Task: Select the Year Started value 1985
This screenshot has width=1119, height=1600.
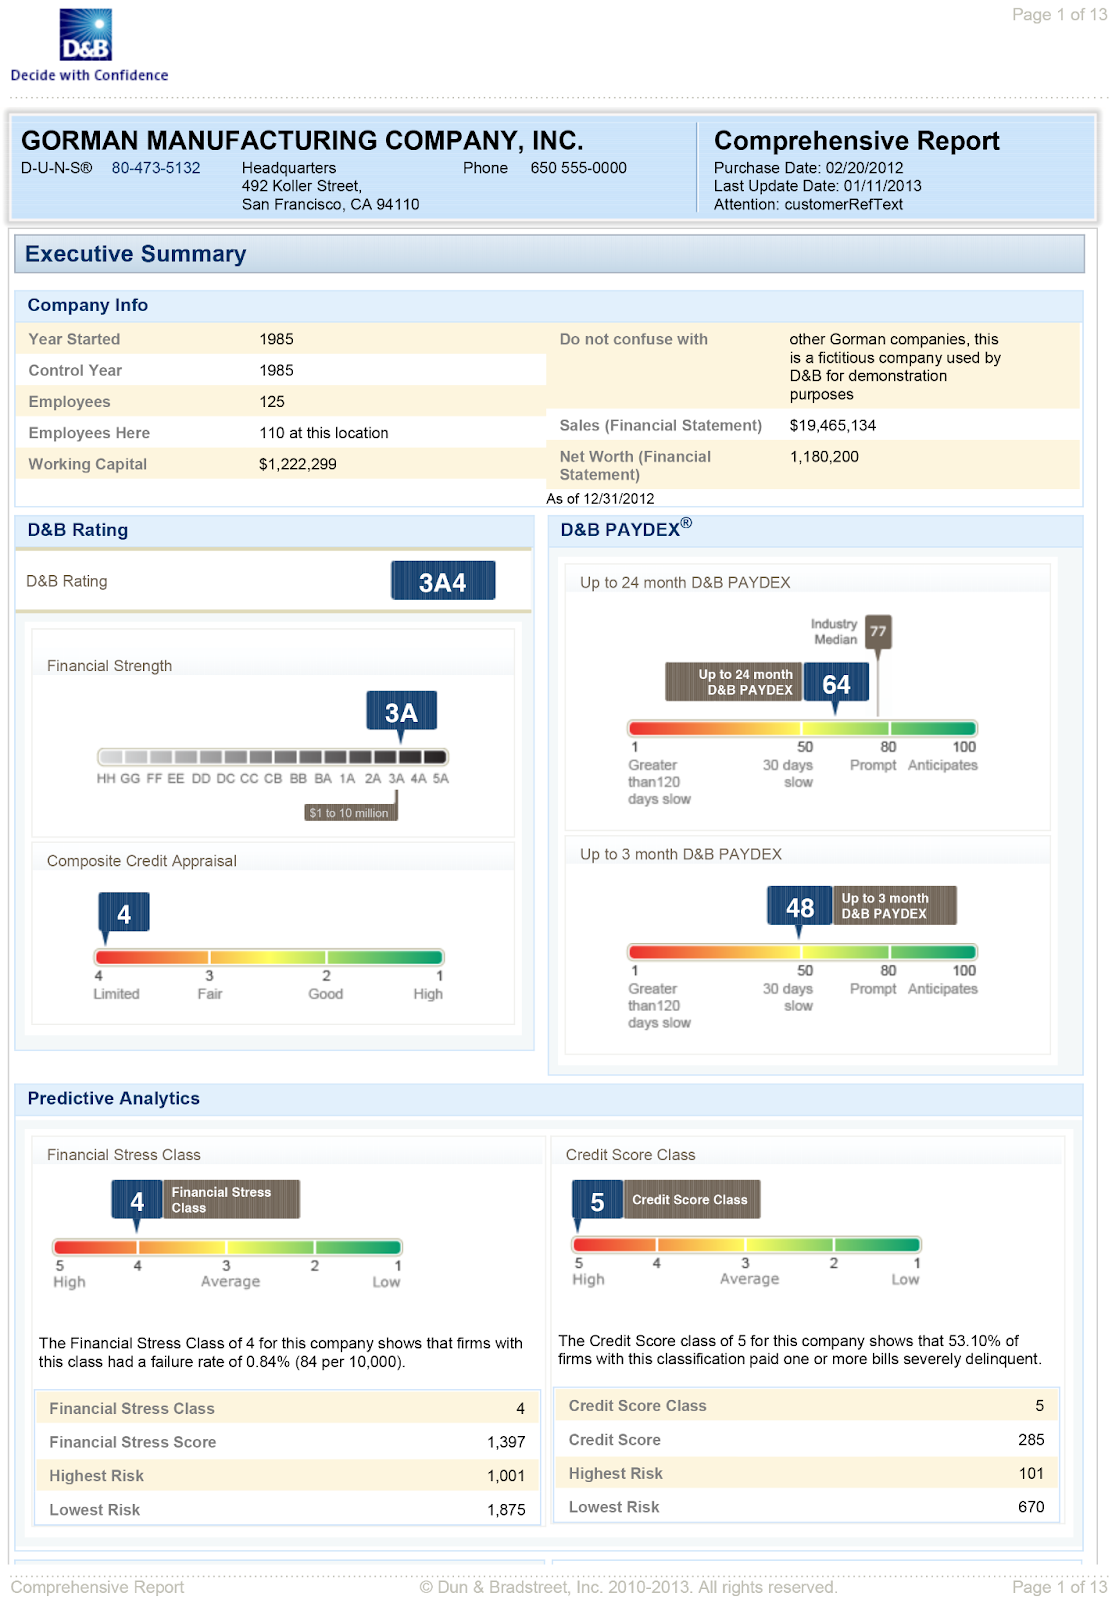Action: pos(276,339)
